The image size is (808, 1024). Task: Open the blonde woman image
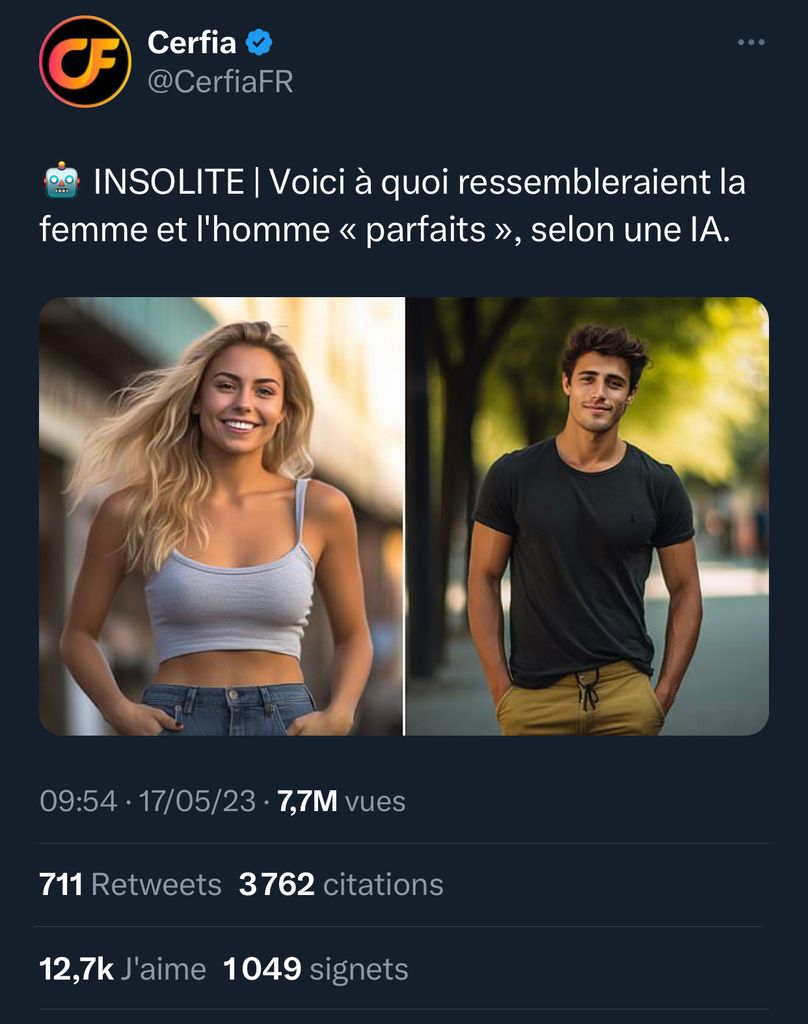tap(221, 516)
